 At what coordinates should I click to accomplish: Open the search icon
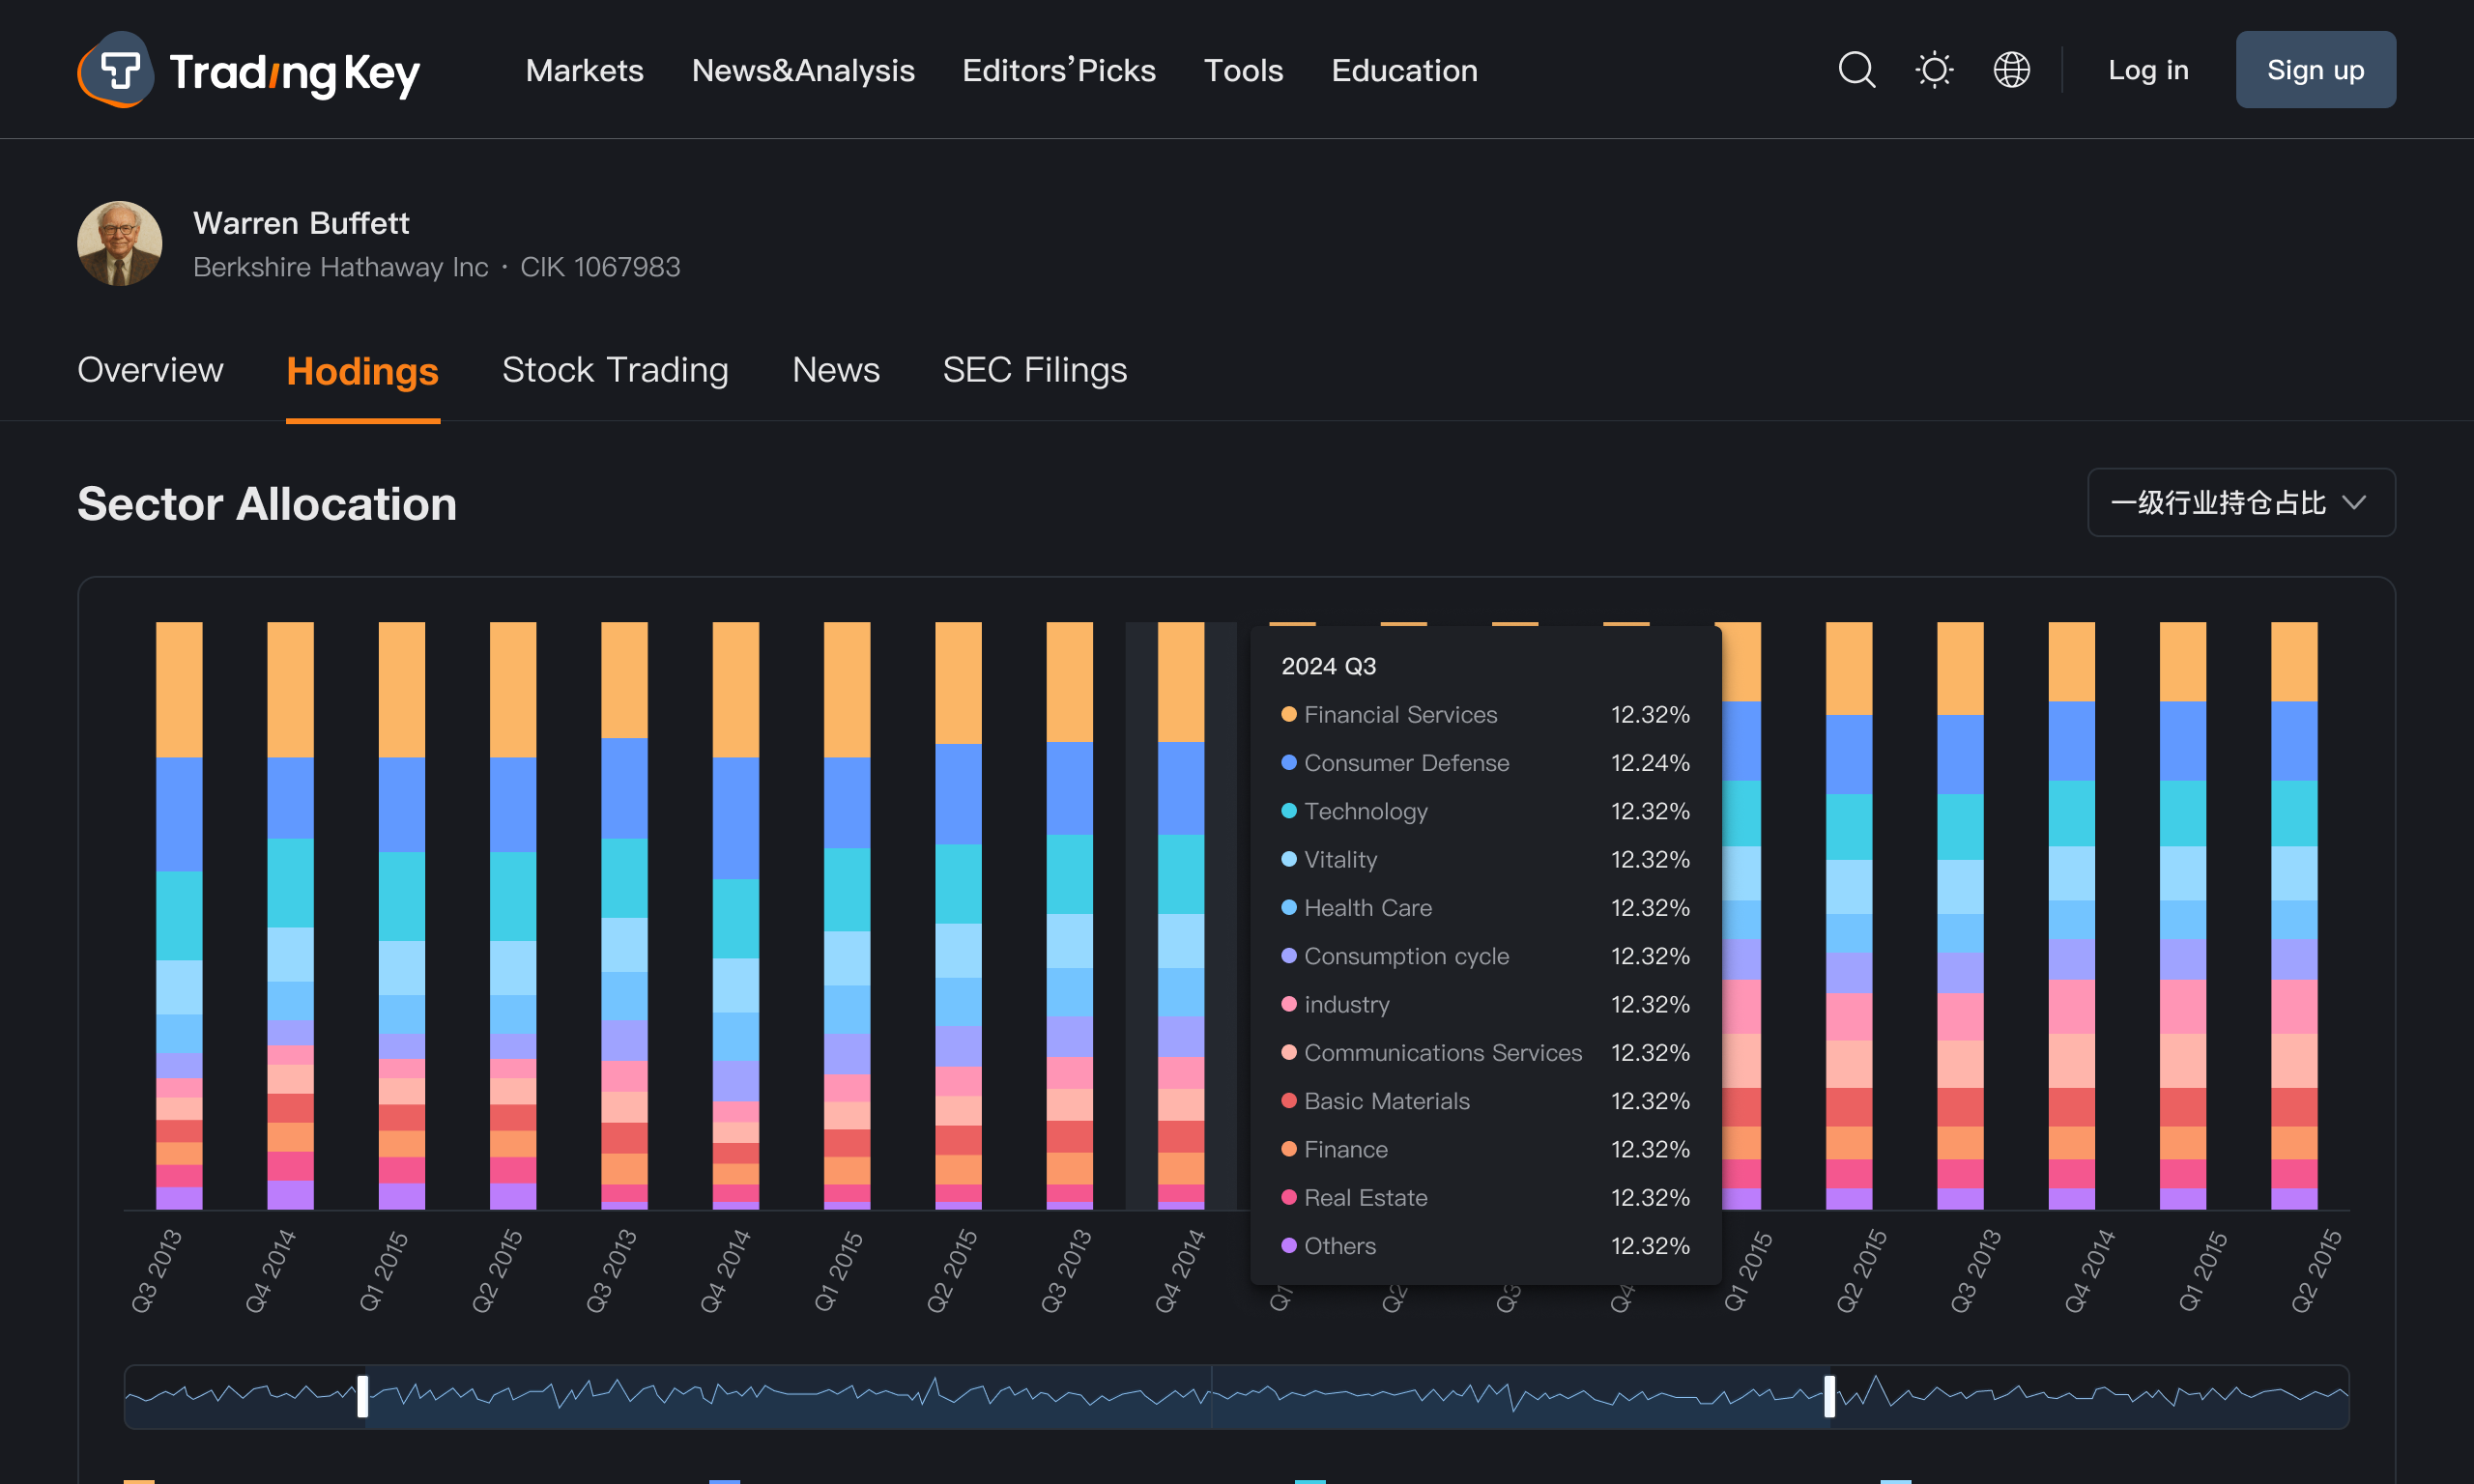(x=1856, y=70)
